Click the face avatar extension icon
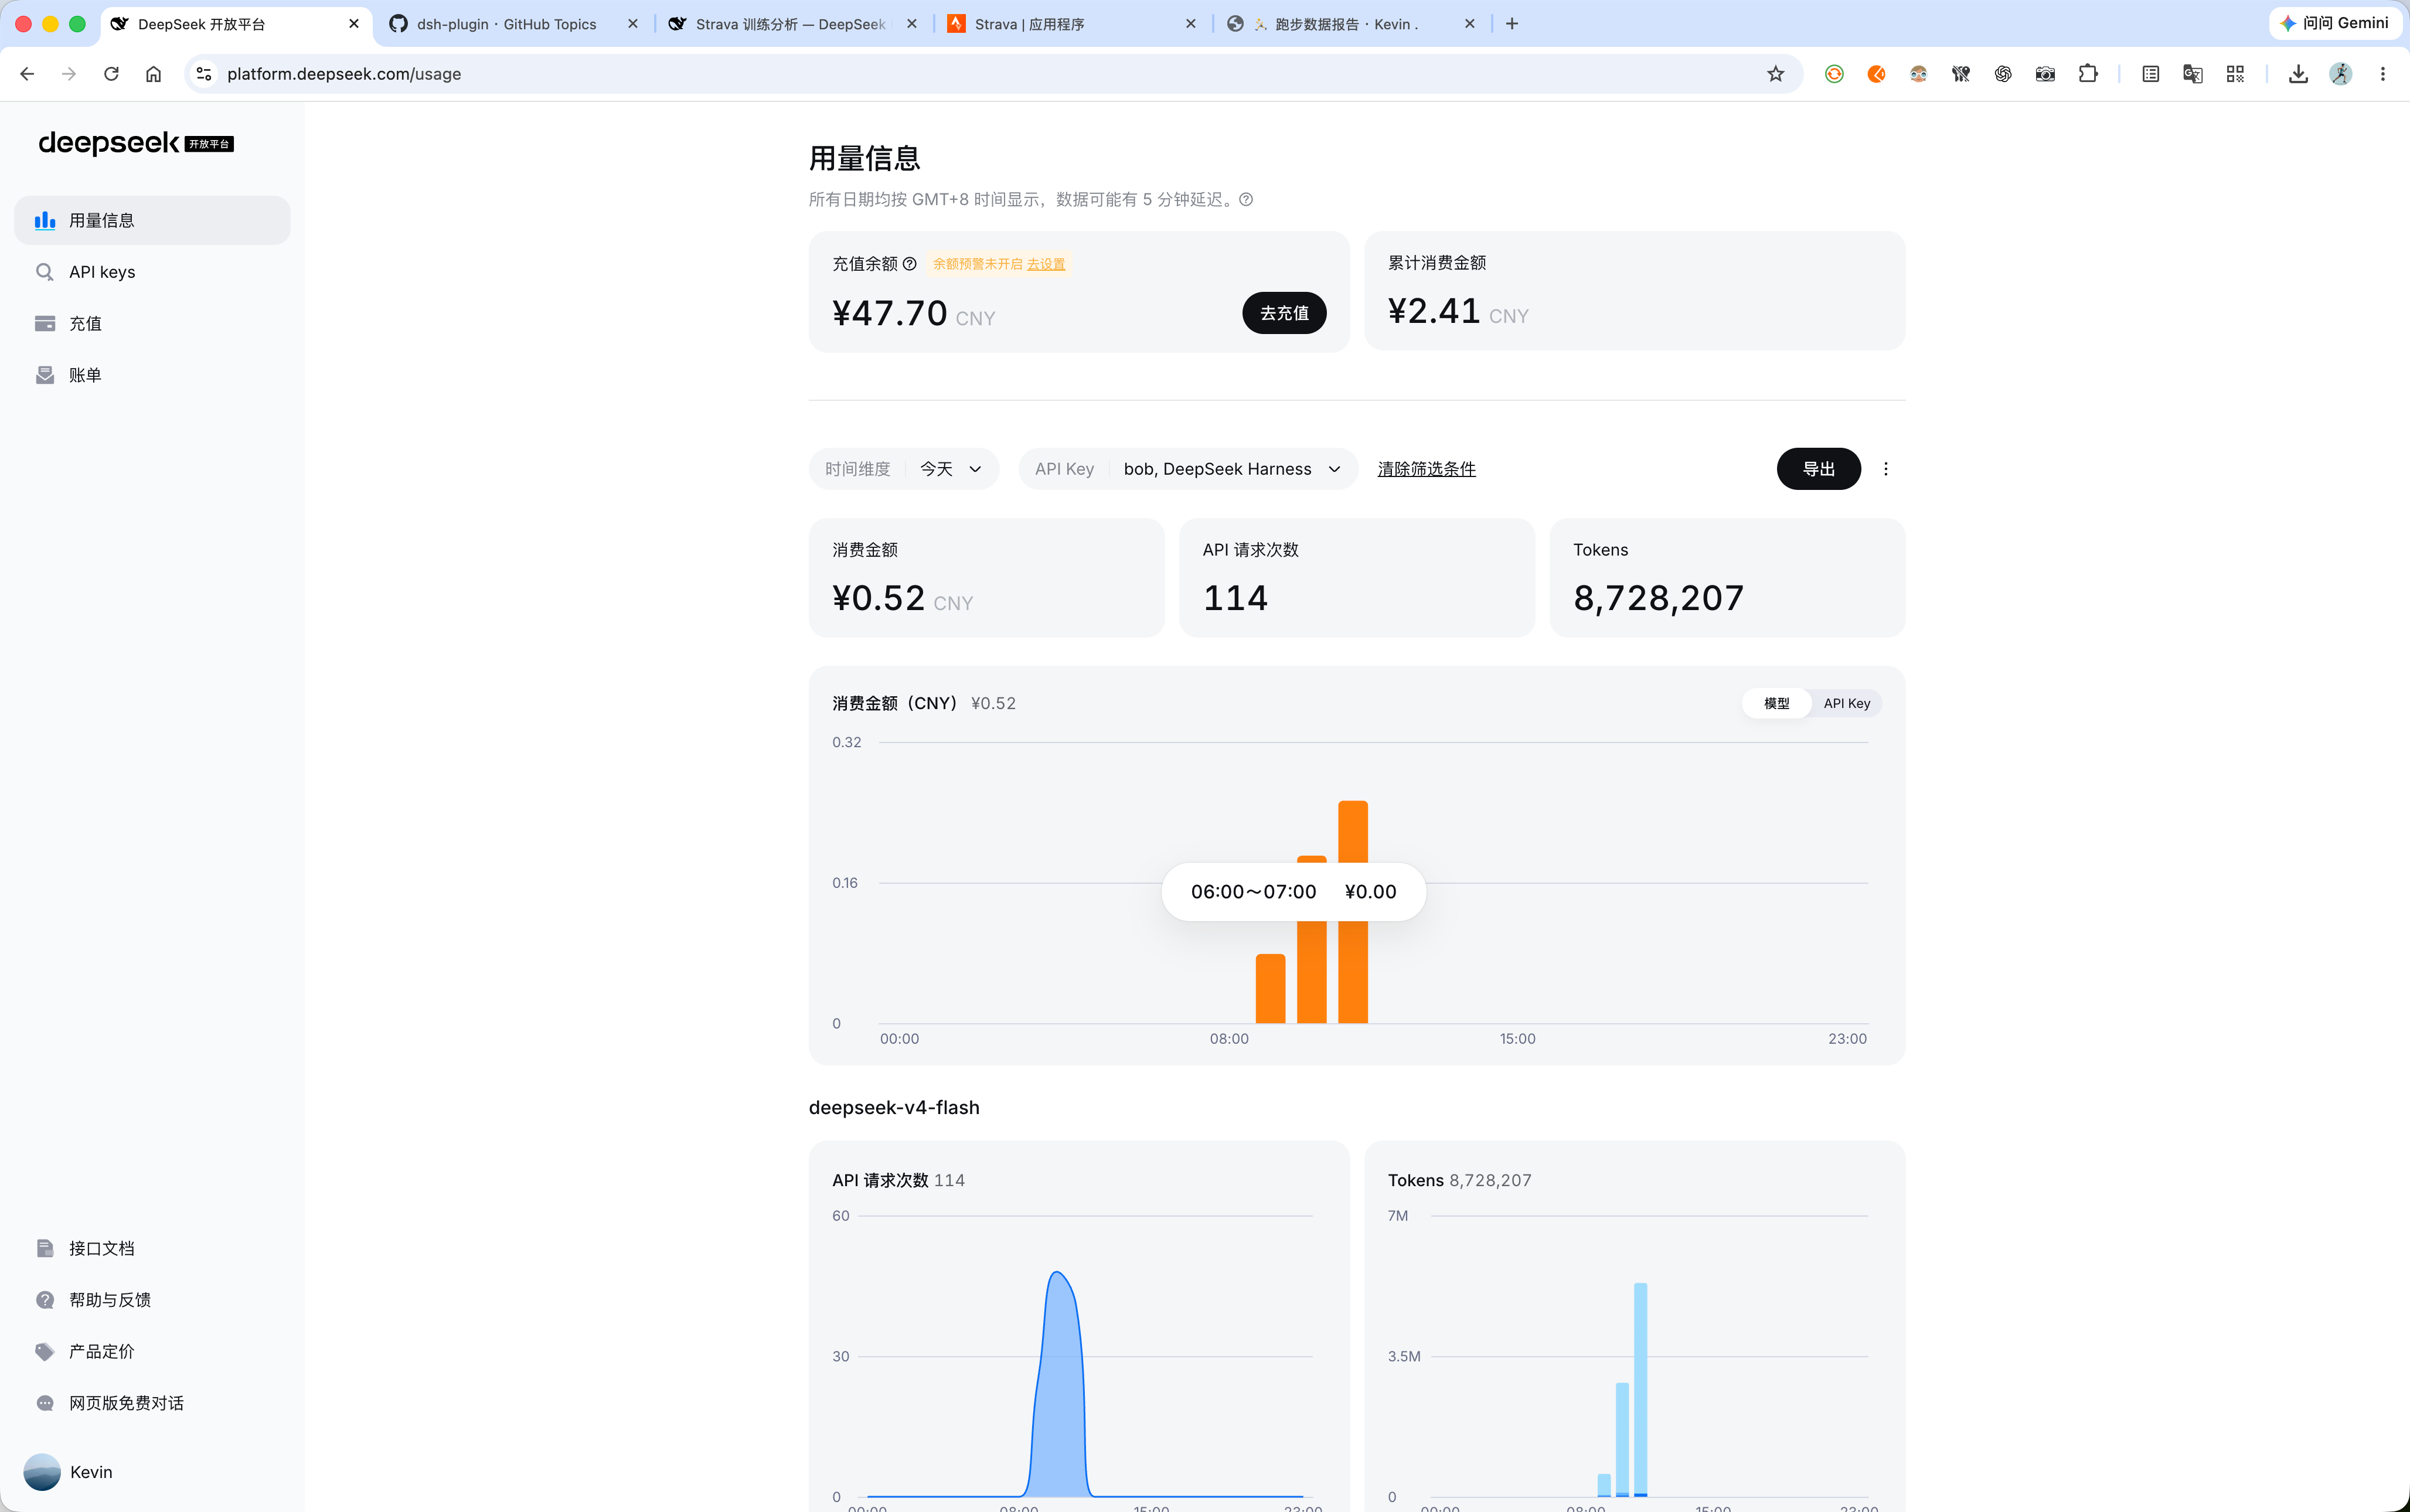The width and height of the screenshot is (2410, 1512). click(x=1918, y=74)
